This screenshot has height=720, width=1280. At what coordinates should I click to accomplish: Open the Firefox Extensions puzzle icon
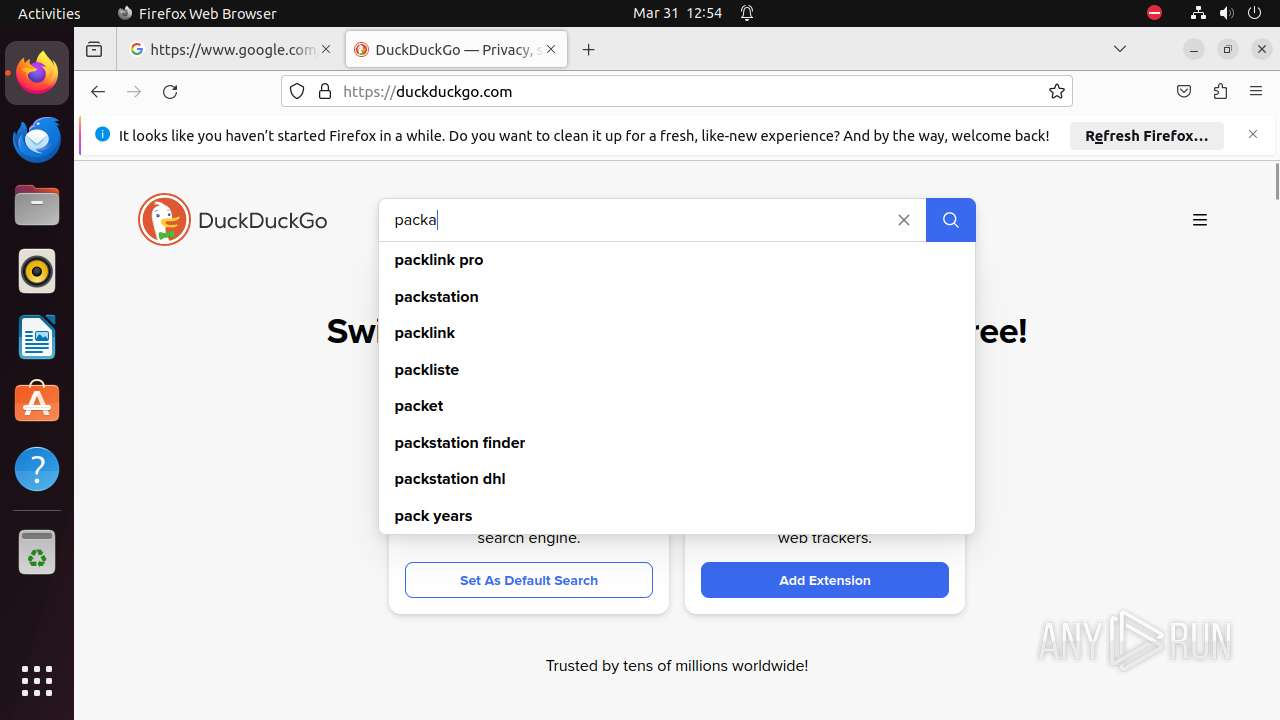pyautogui.click(x=1220, y=91)
